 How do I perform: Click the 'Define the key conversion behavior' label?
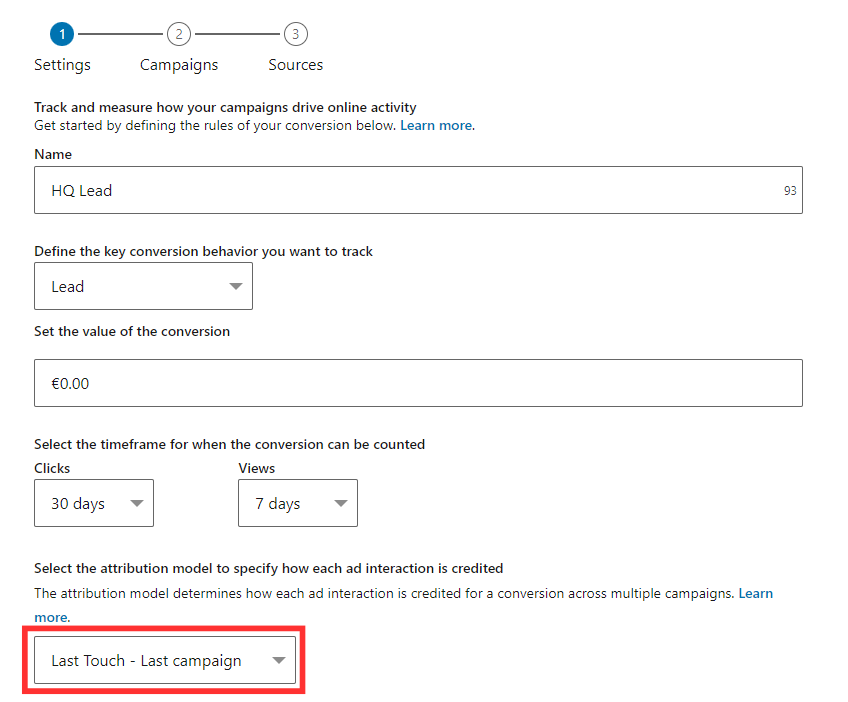(x=203, y=251)
